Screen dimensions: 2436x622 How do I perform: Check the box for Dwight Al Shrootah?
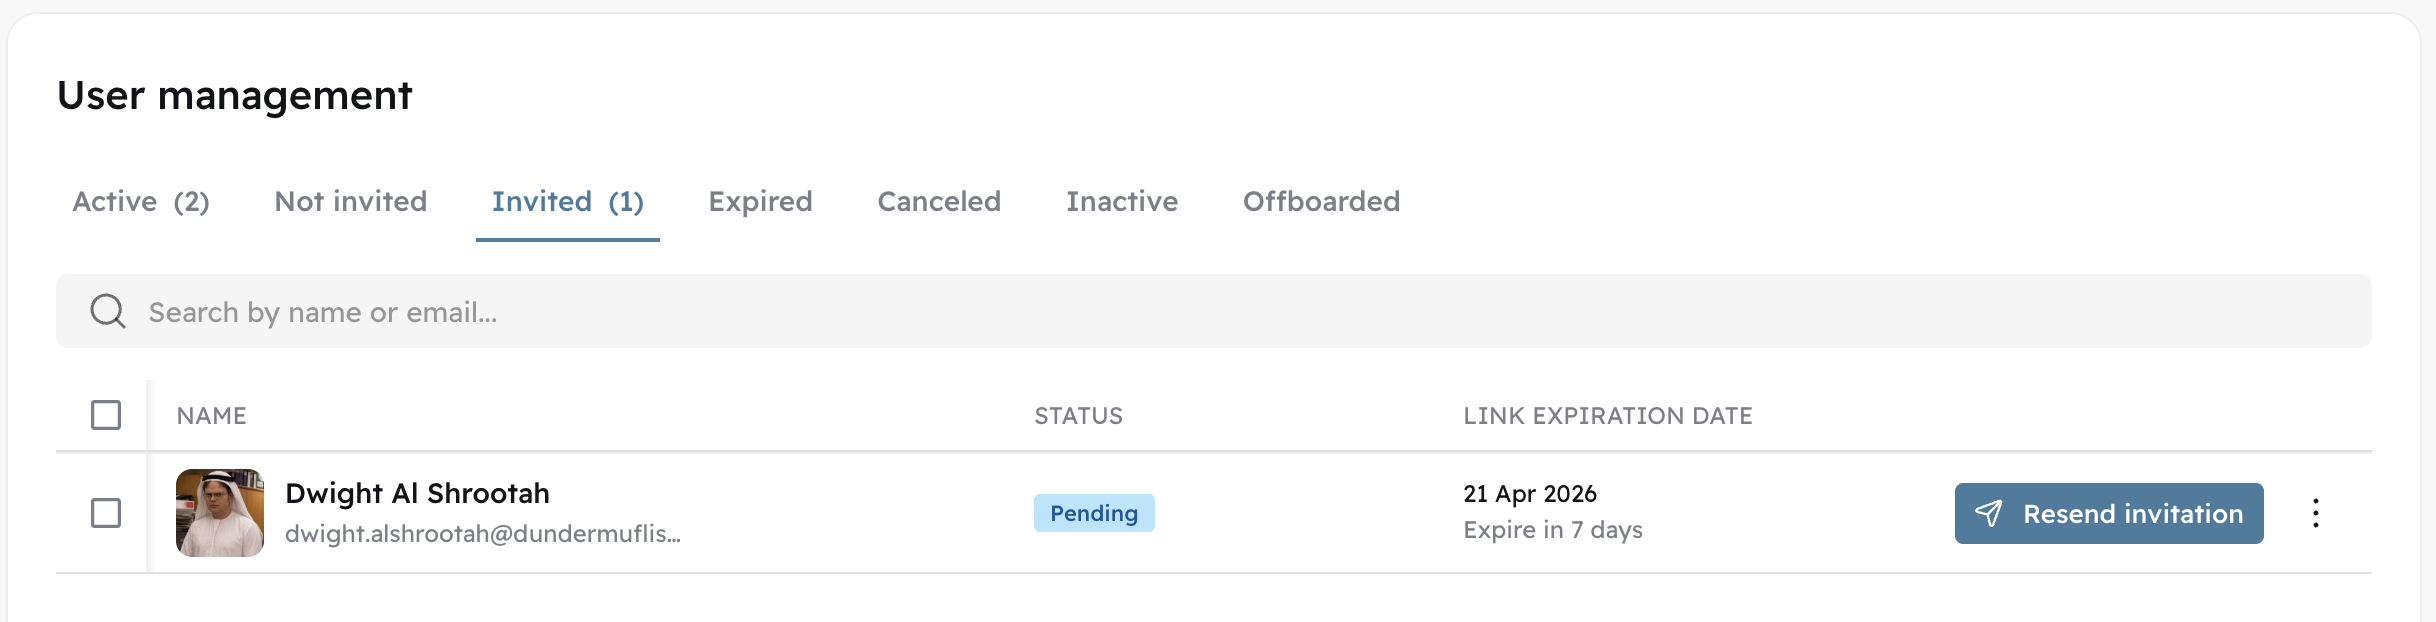coord(106,513)
